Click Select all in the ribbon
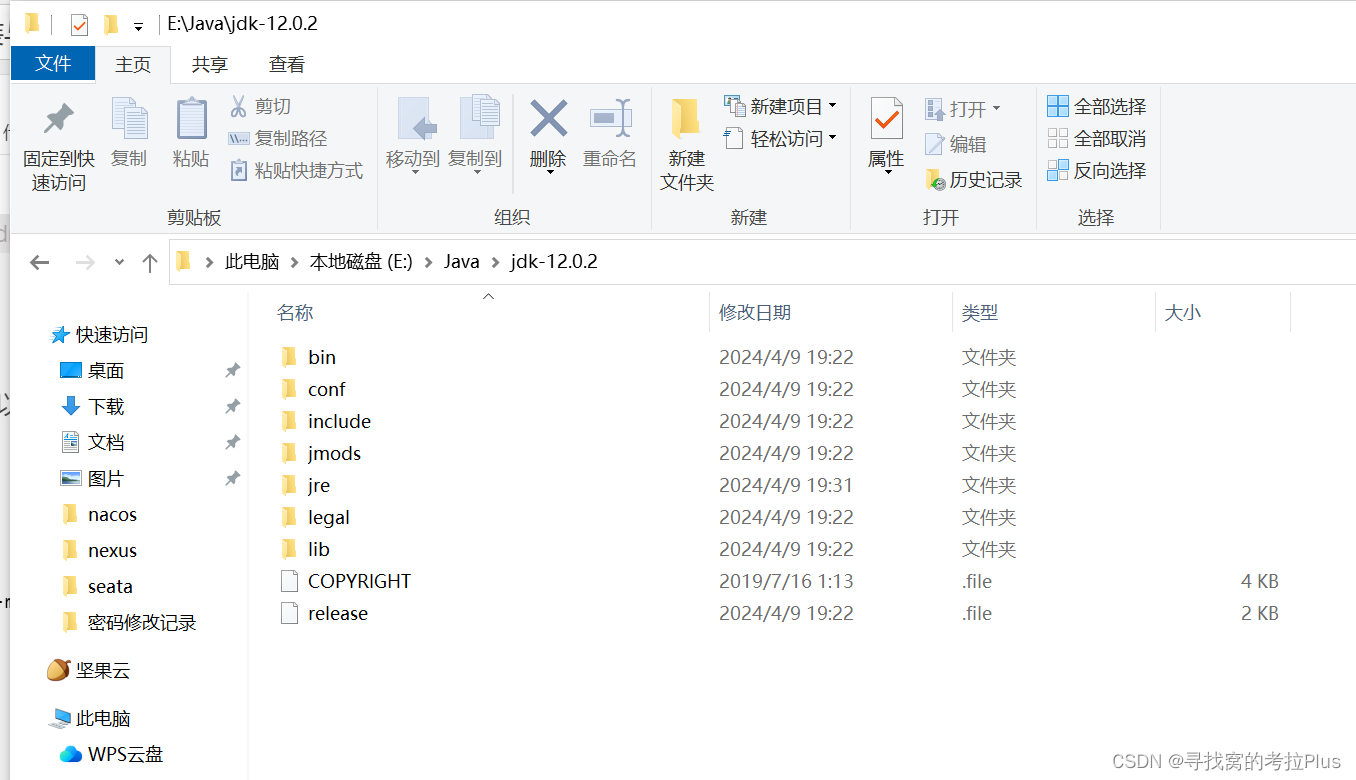The image size is (1356, 780). [1097, 106]
